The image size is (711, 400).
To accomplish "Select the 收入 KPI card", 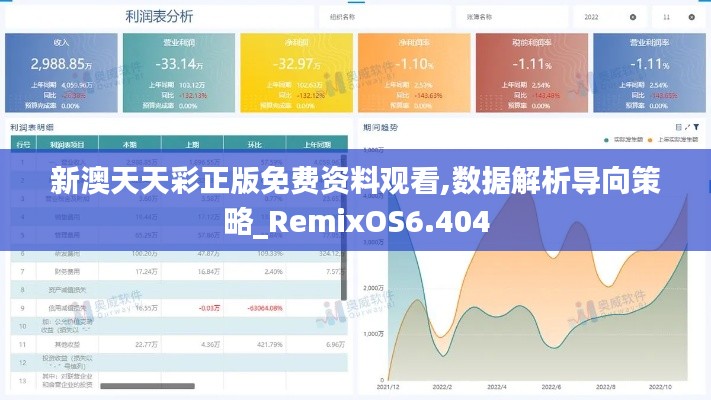I will click(60, 72).
